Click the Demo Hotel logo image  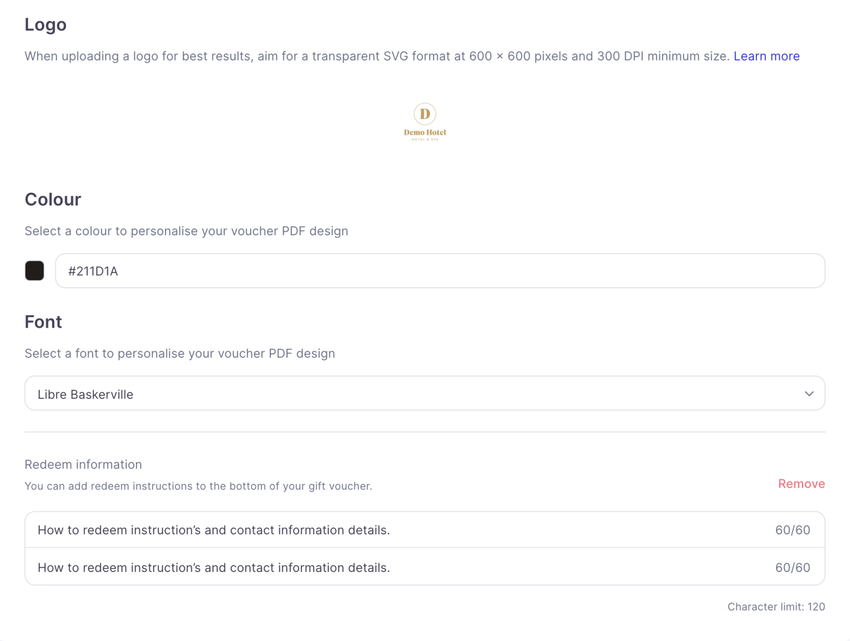pos(425,121)
